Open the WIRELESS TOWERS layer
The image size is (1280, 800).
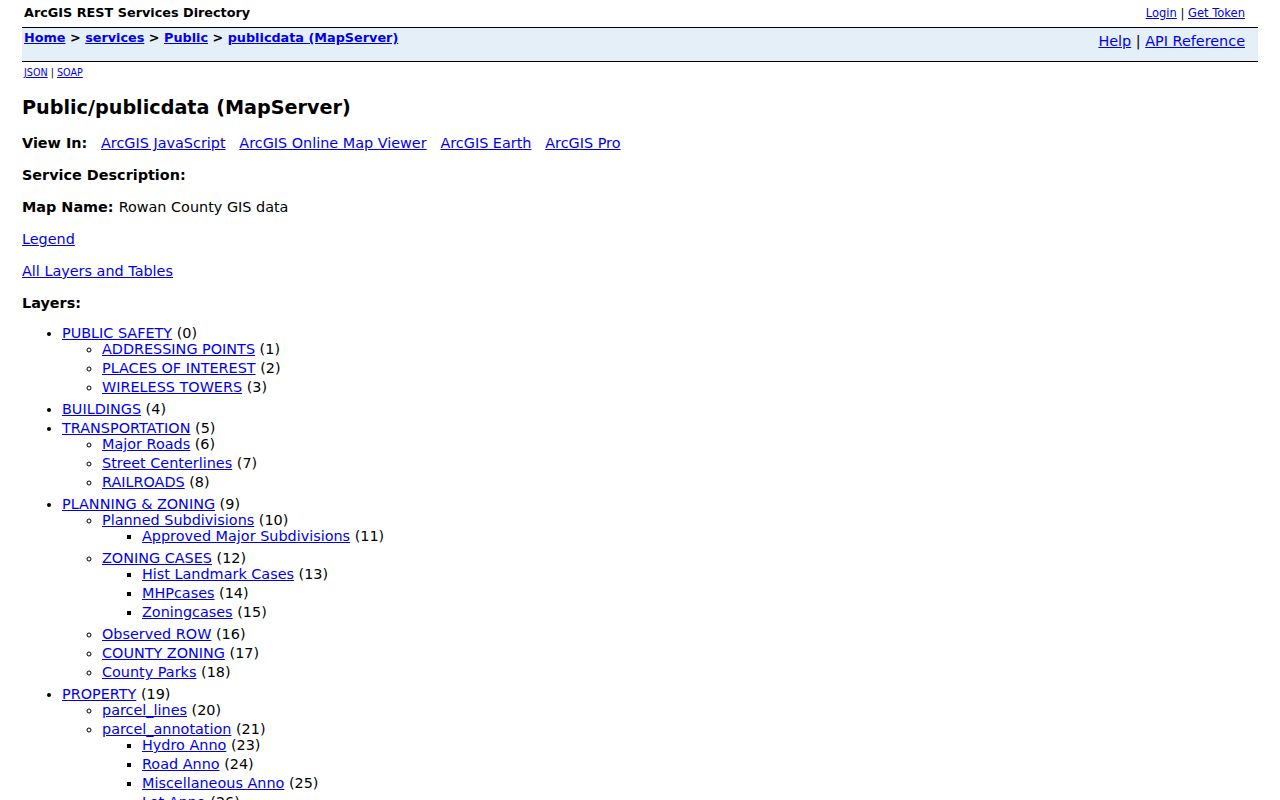point(172,387)
